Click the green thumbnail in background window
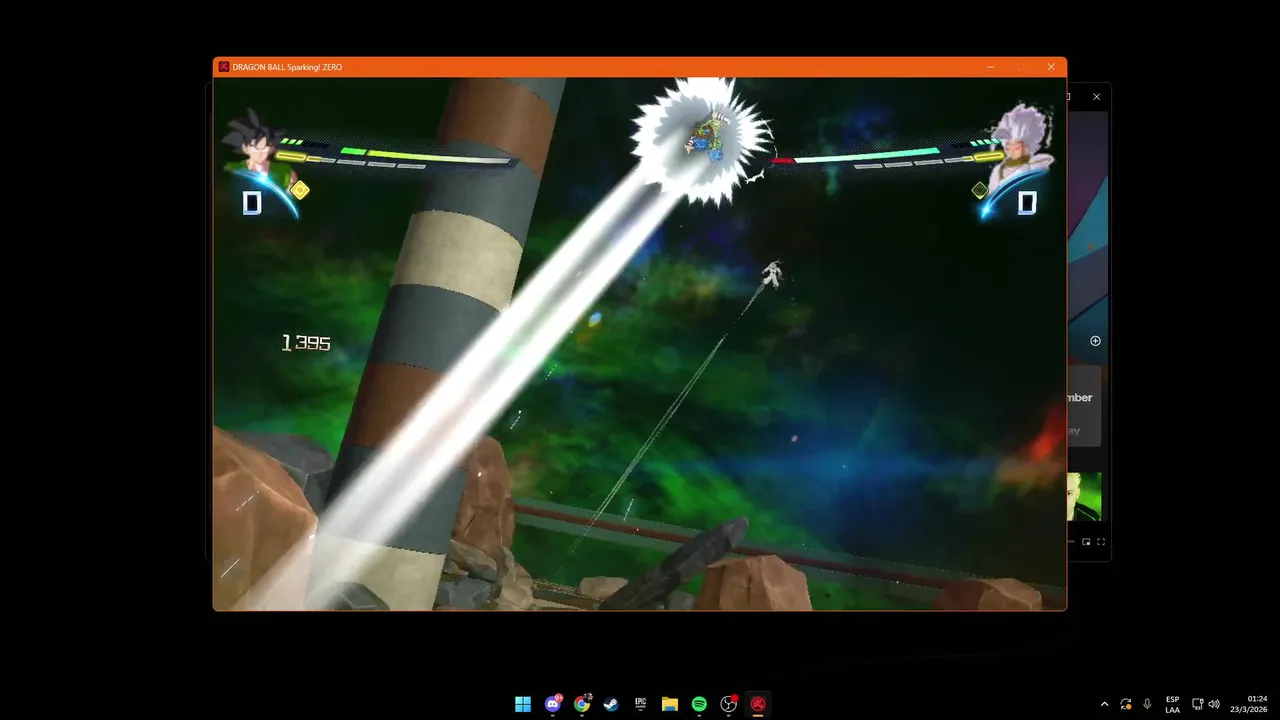 point(1084,497)
